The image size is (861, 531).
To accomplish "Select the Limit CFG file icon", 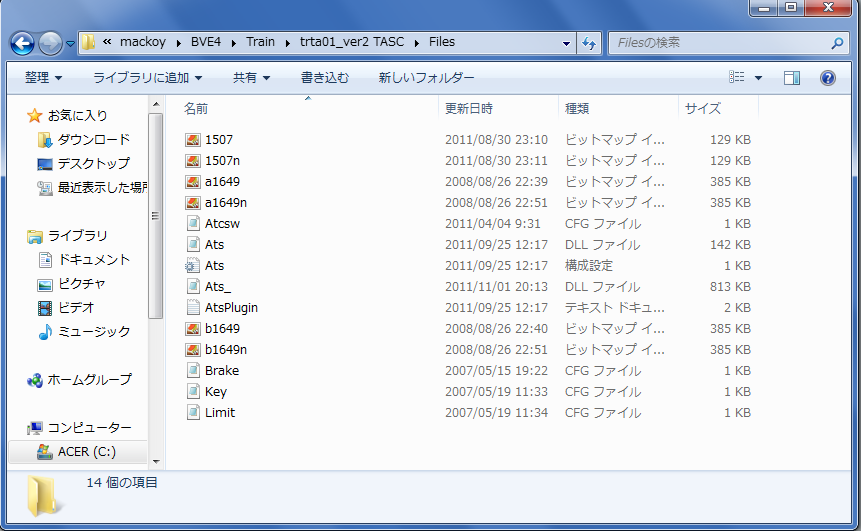I will coord(193,412).
